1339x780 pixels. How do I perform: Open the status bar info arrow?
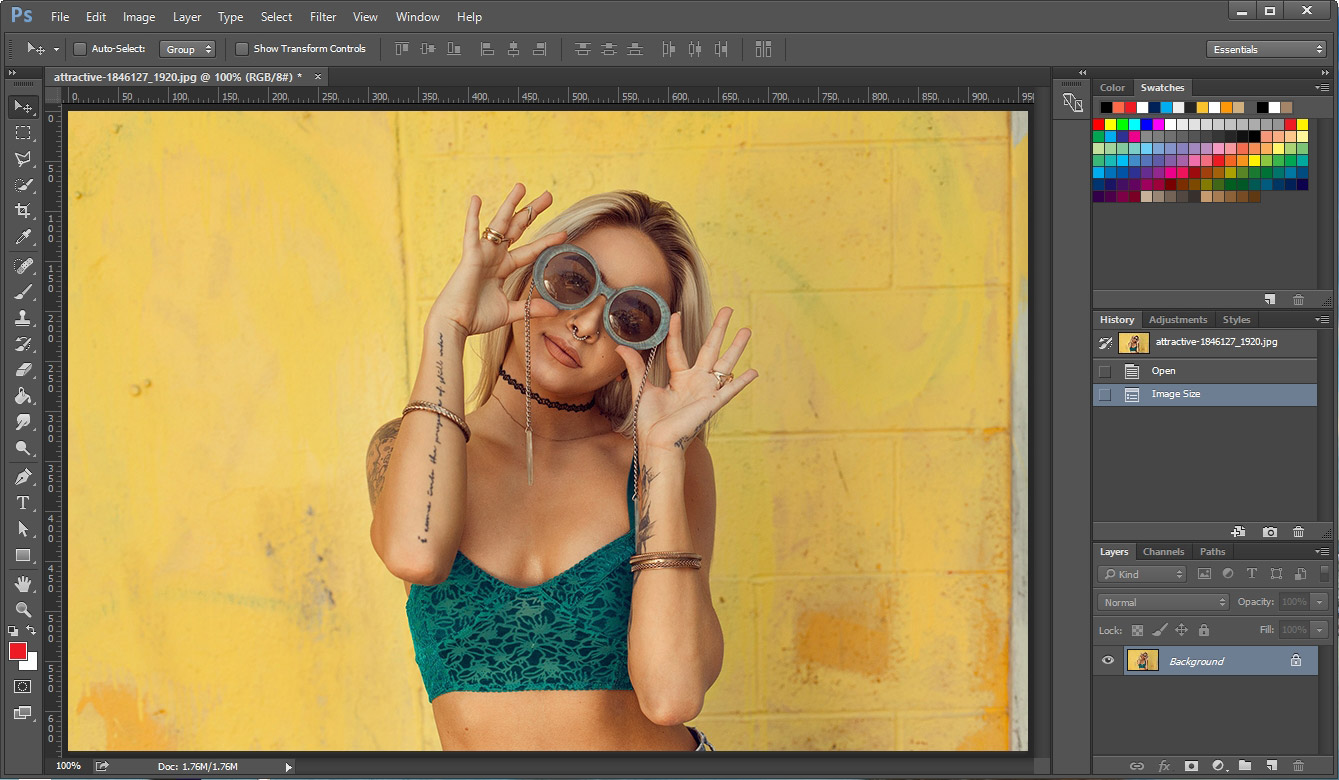(x=289, y=767)
